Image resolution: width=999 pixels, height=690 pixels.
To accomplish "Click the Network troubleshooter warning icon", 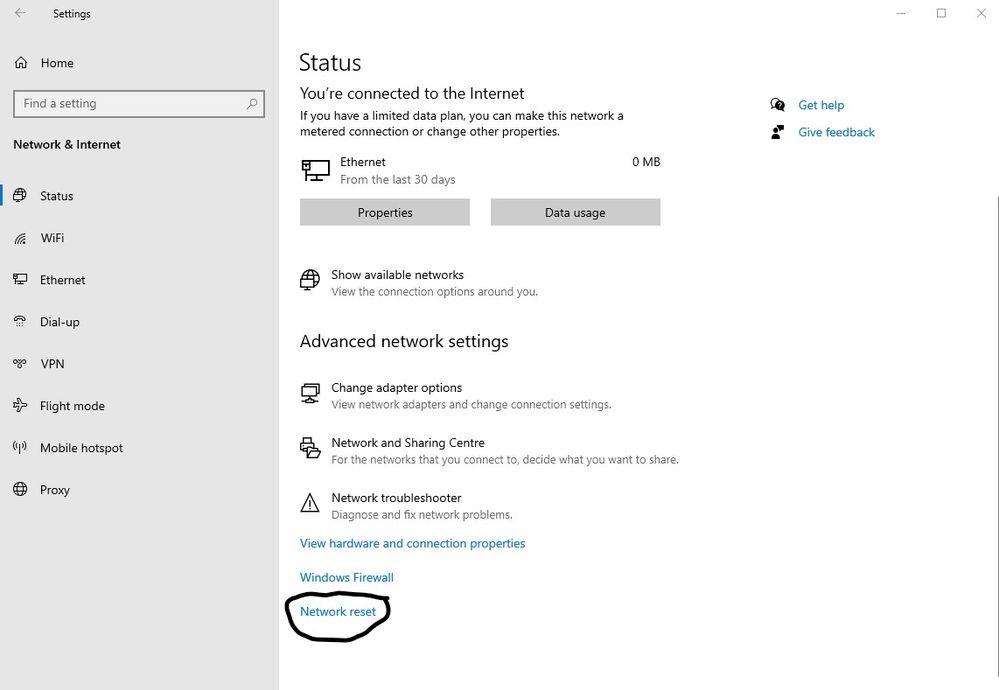I will click(x=310, y=504).
